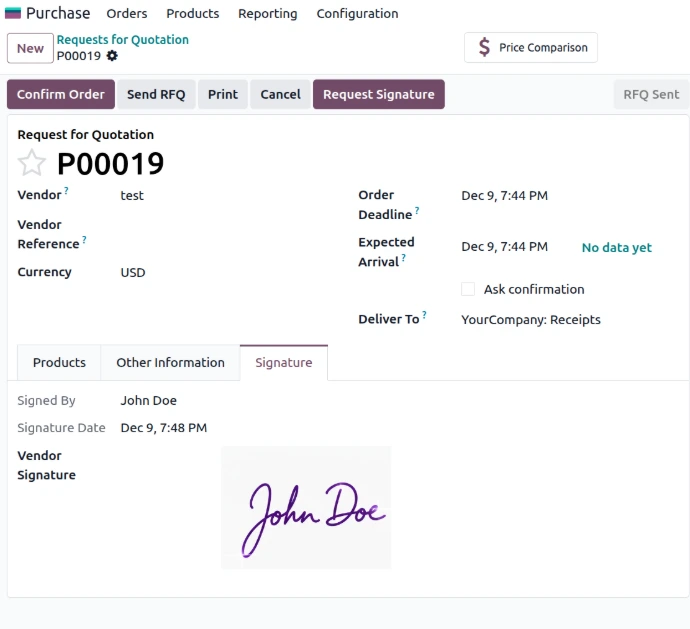The width and height of the screenshot is (690, 629).
Task: Click the Confirm Order button
Action: click(61, 94)
